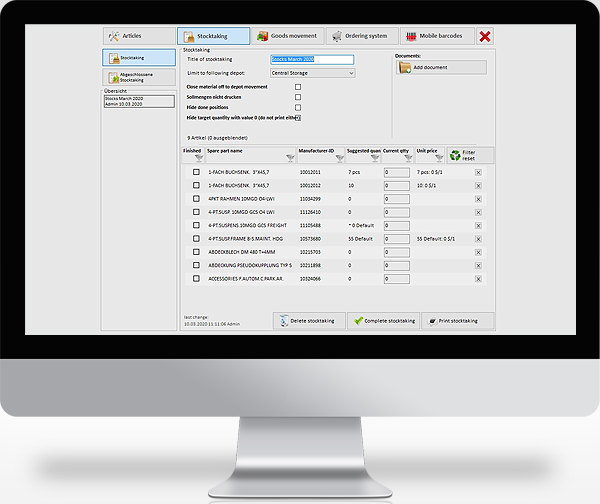Click the Title of stocktaking text field
600x504 pixels.
click(312, 60)
